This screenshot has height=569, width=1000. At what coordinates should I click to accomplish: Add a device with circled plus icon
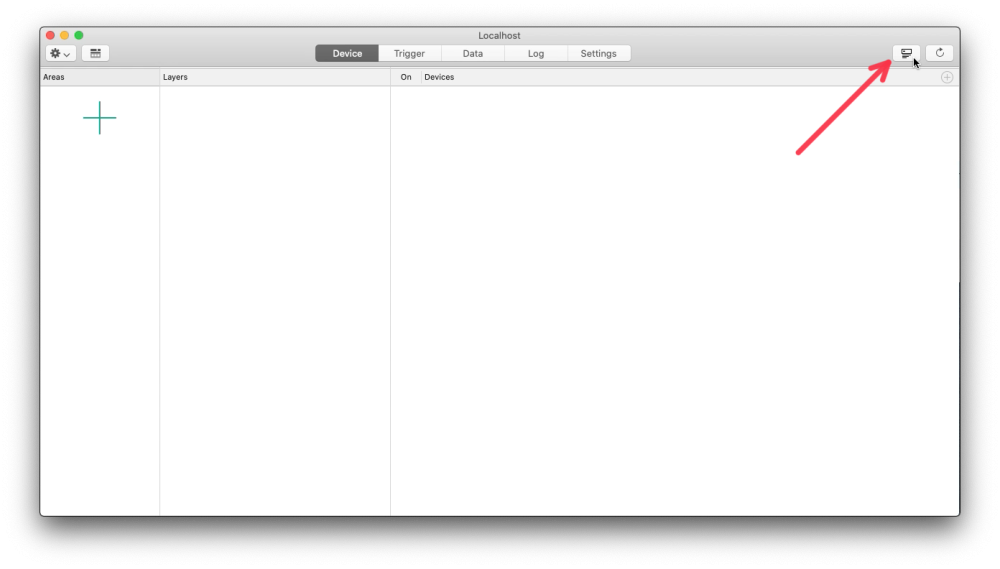pos(947,77)
